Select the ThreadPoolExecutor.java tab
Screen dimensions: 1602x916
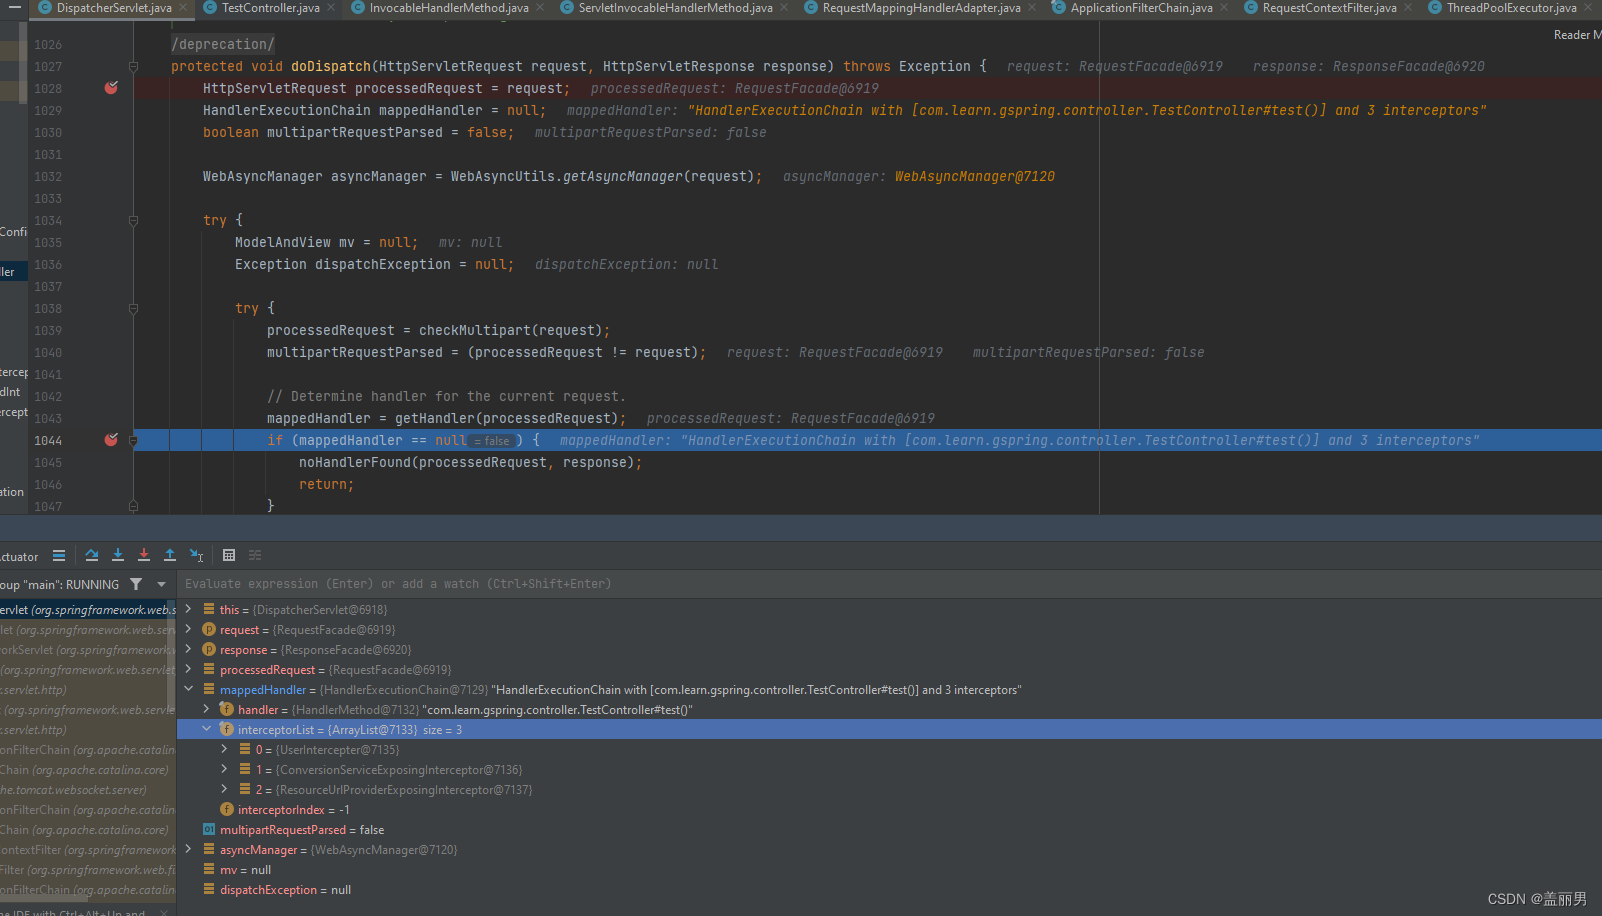pos(1511,8)
